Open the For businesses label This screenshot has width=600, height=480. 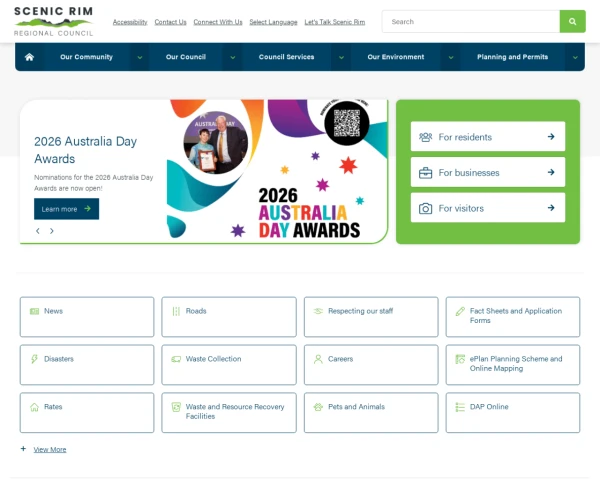(469, 173)
